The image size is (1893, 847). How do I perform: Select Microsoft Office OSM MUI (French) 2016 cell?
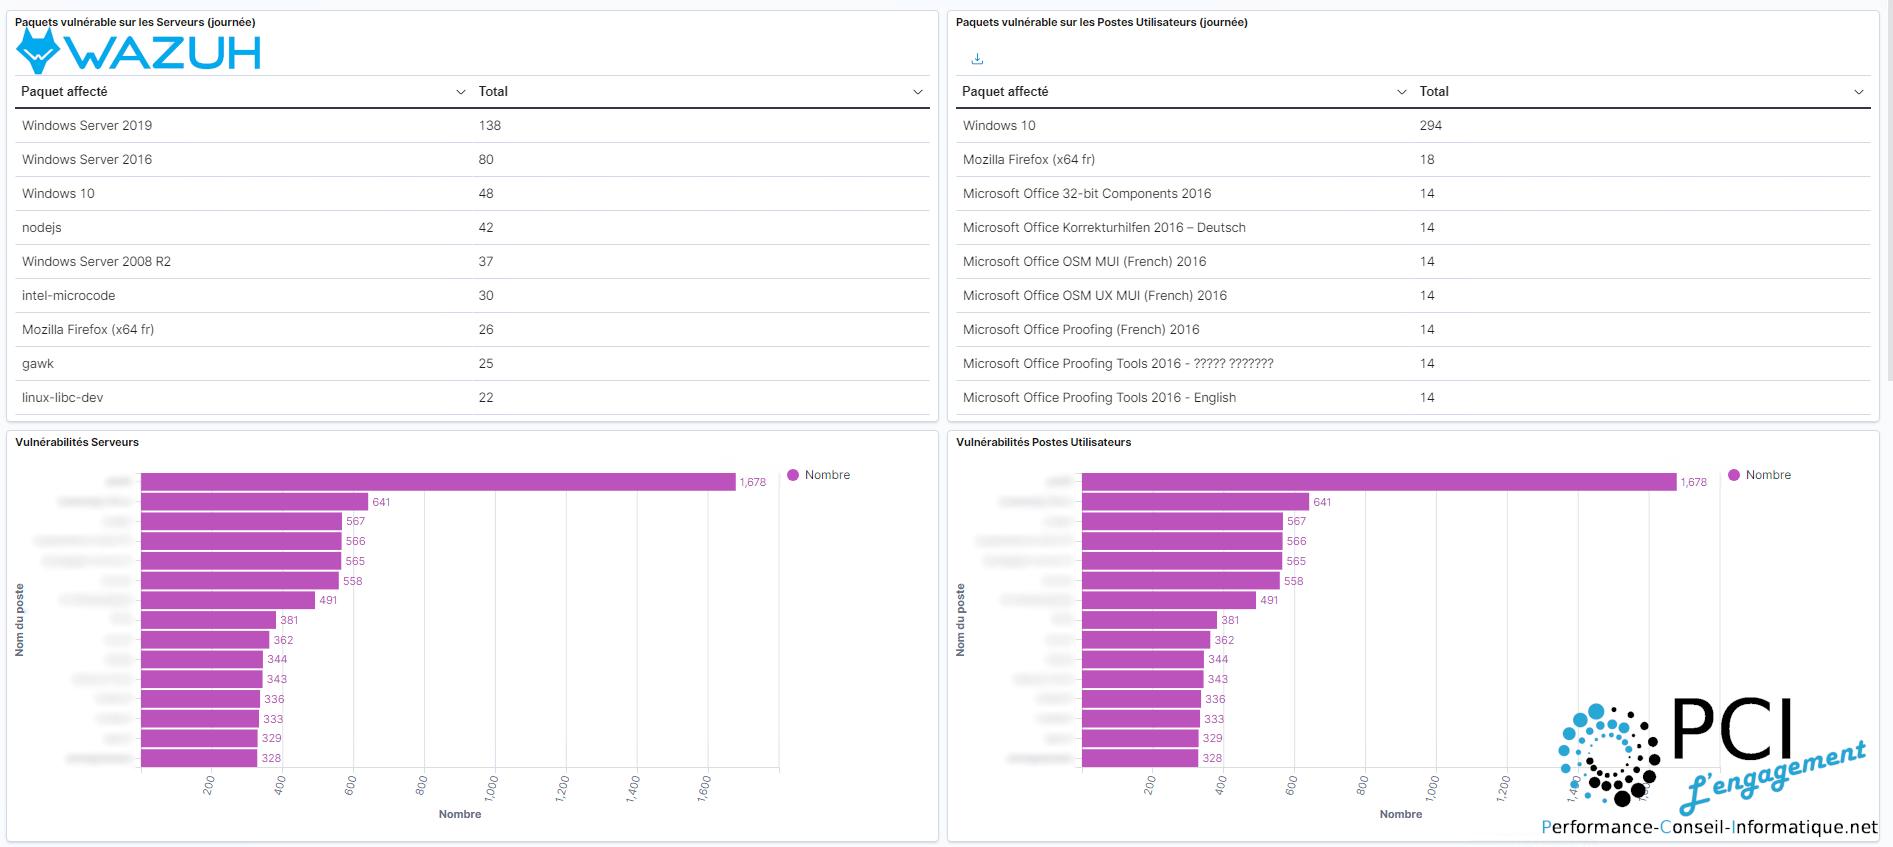(x=1085, y=261)
